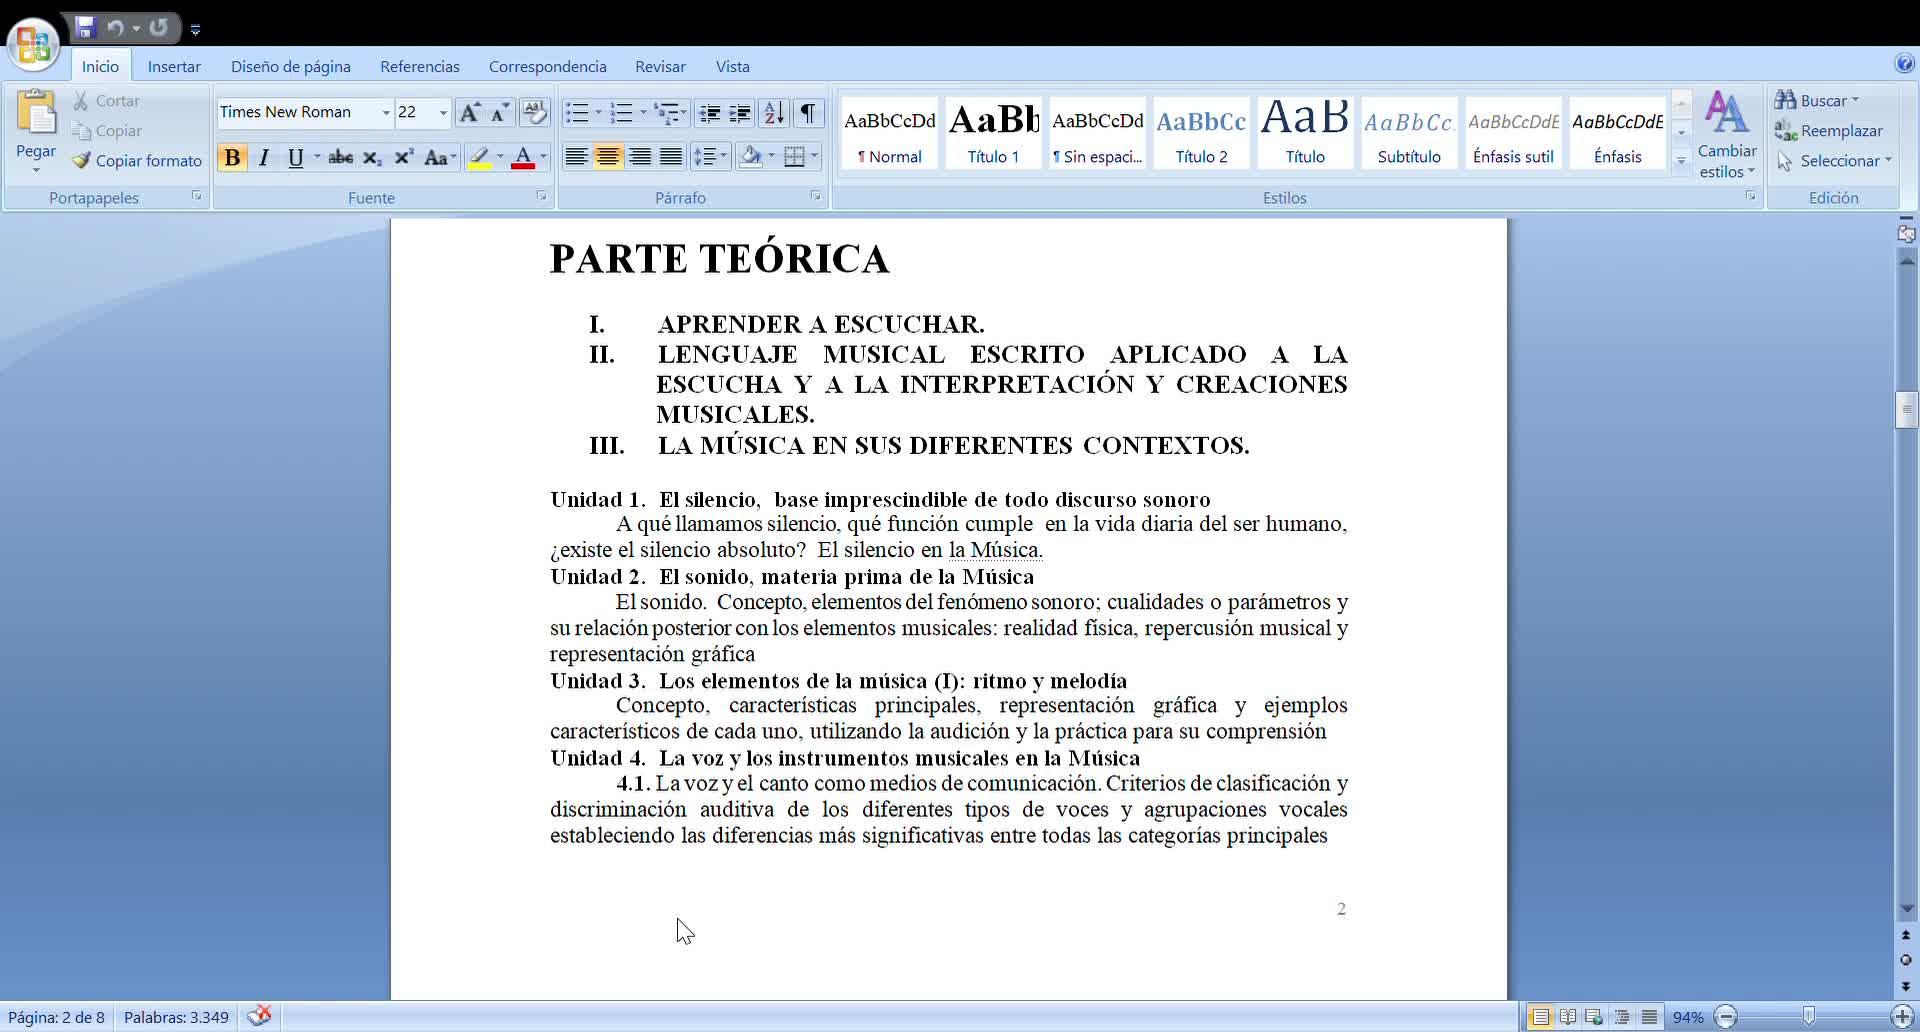This screenshot has width=1920, height=1032.
Task: Save the document from Quick Access
Action: (x=85, y=28)
